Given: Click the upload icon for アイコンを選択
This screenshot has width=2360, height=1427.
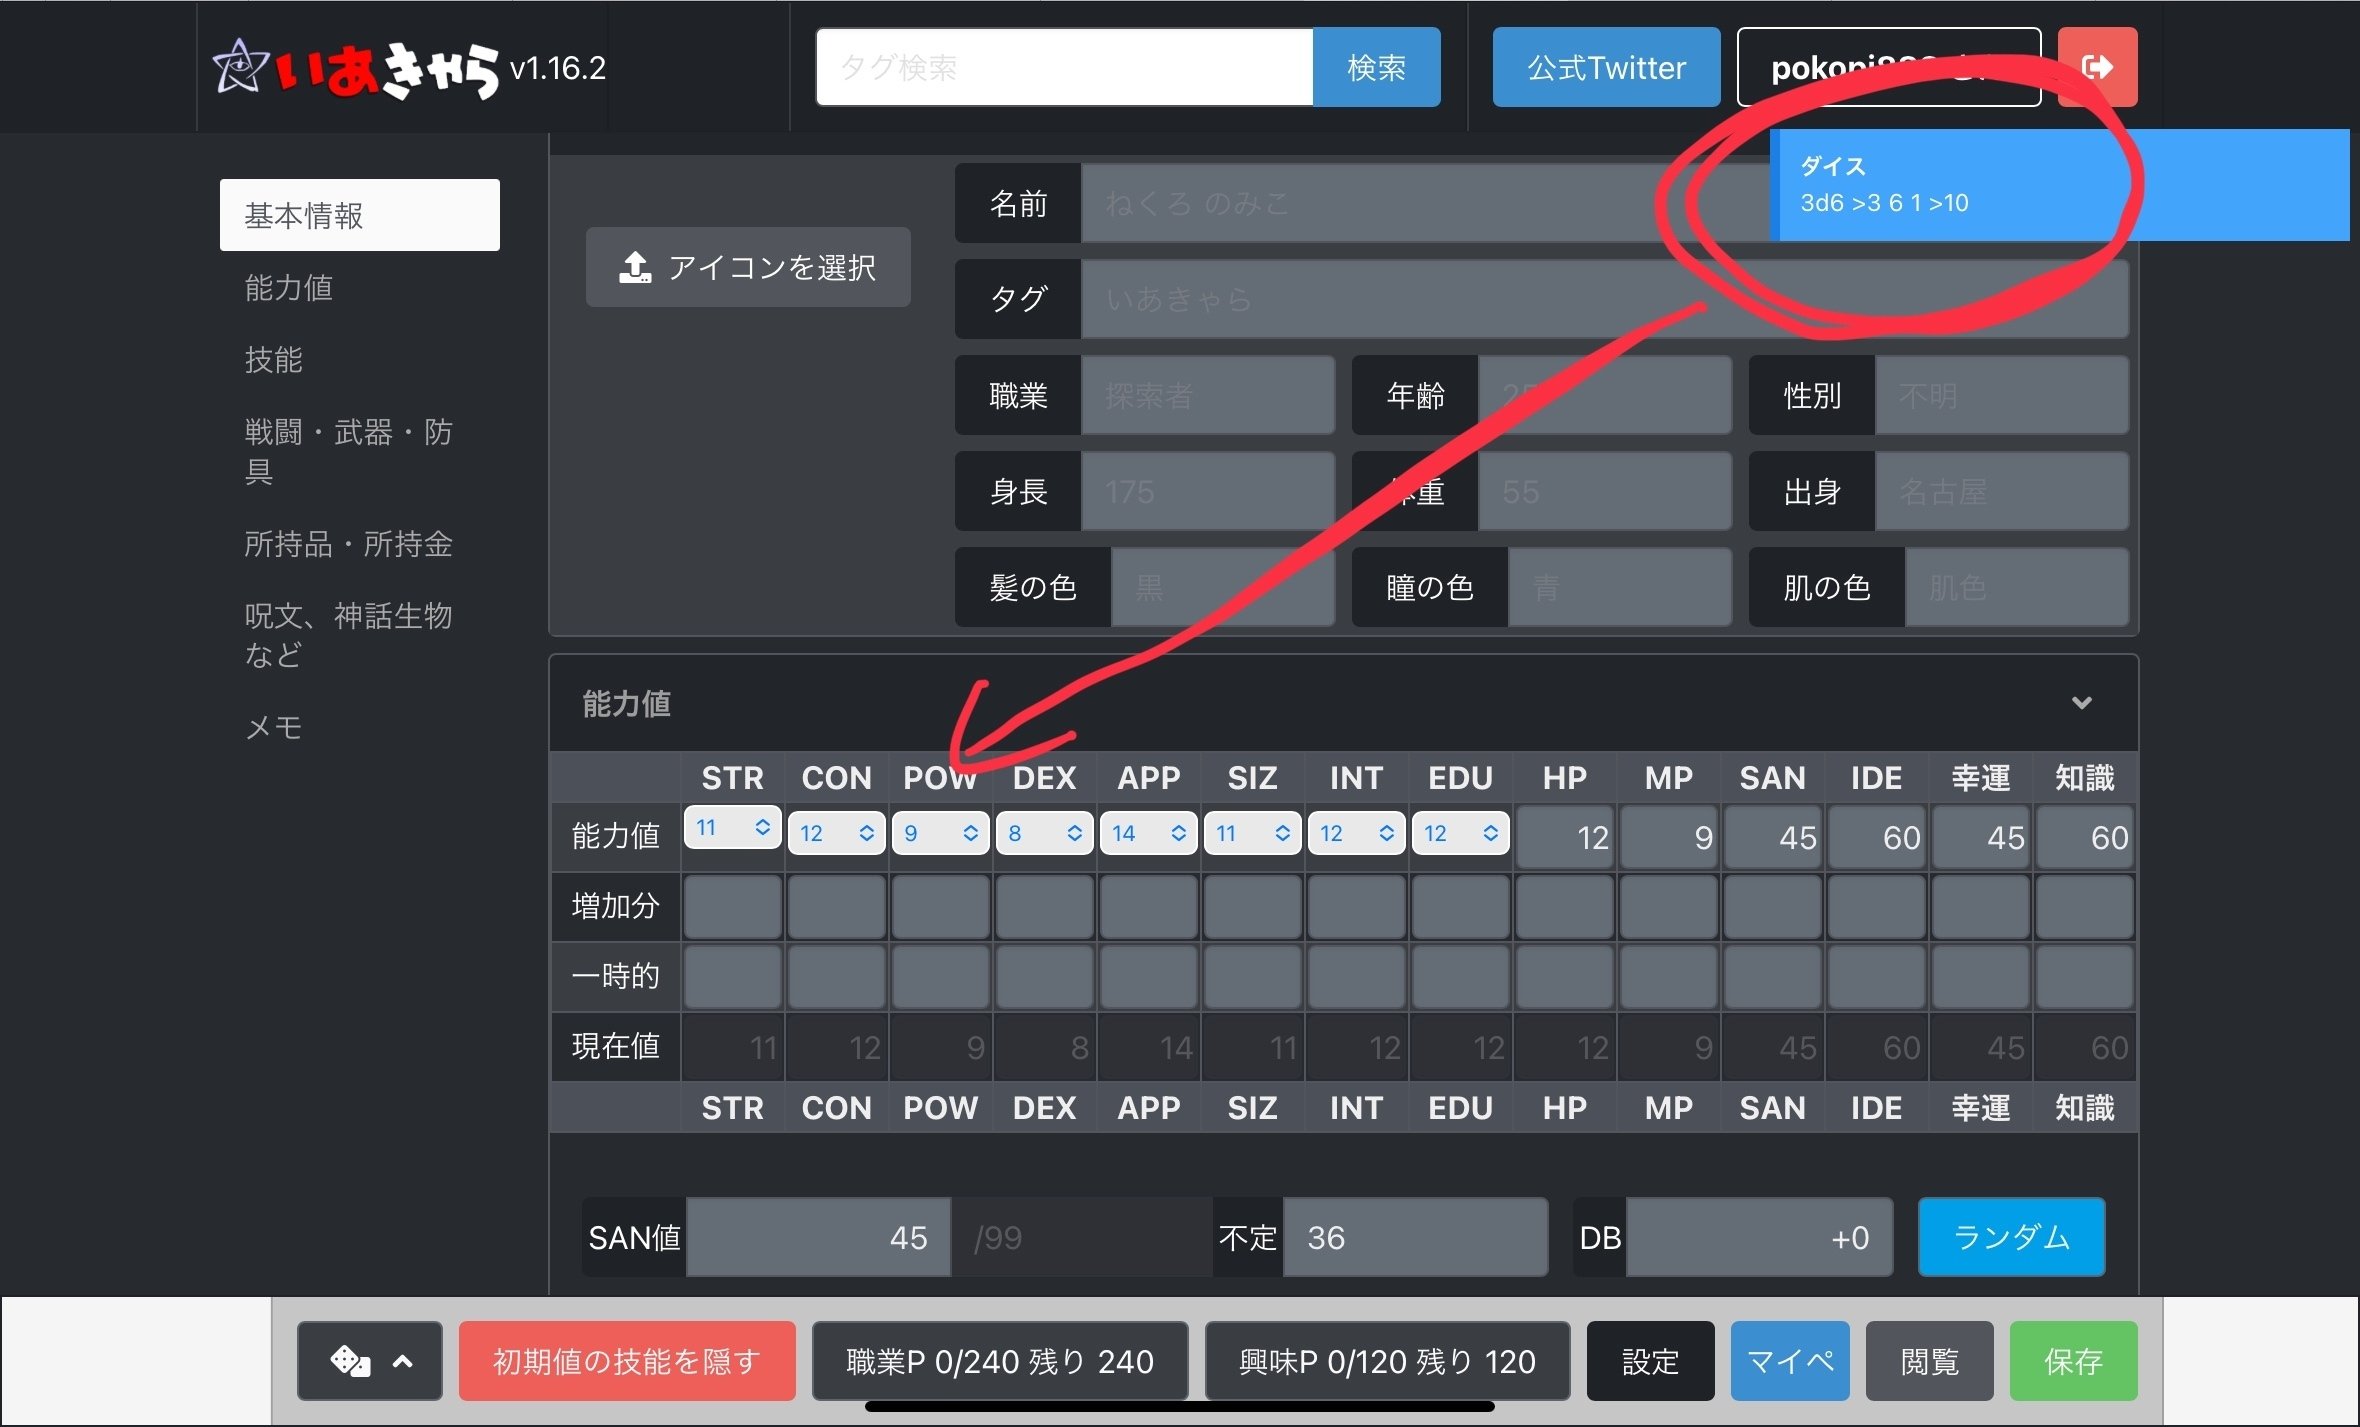Looking at the screenshot, I should pos(634,267).
